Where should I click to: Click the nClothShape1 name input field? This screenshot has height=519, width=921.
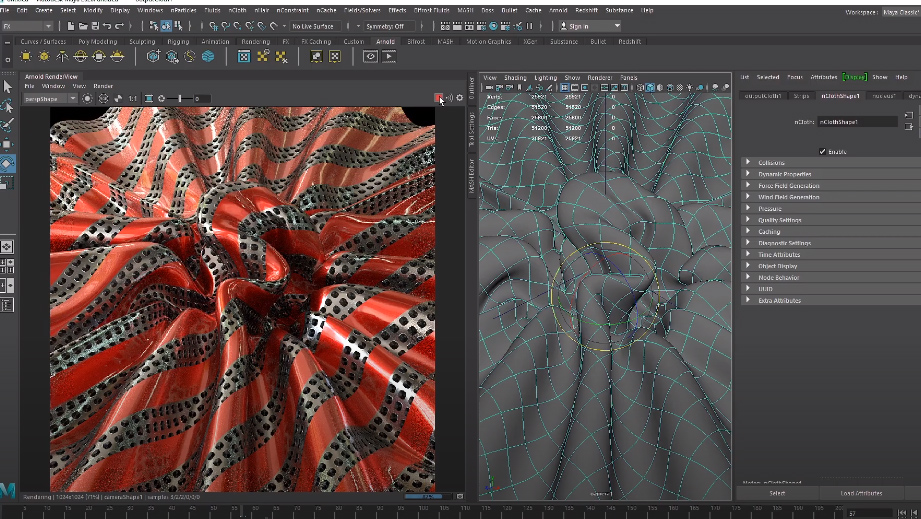coord(857,121)
